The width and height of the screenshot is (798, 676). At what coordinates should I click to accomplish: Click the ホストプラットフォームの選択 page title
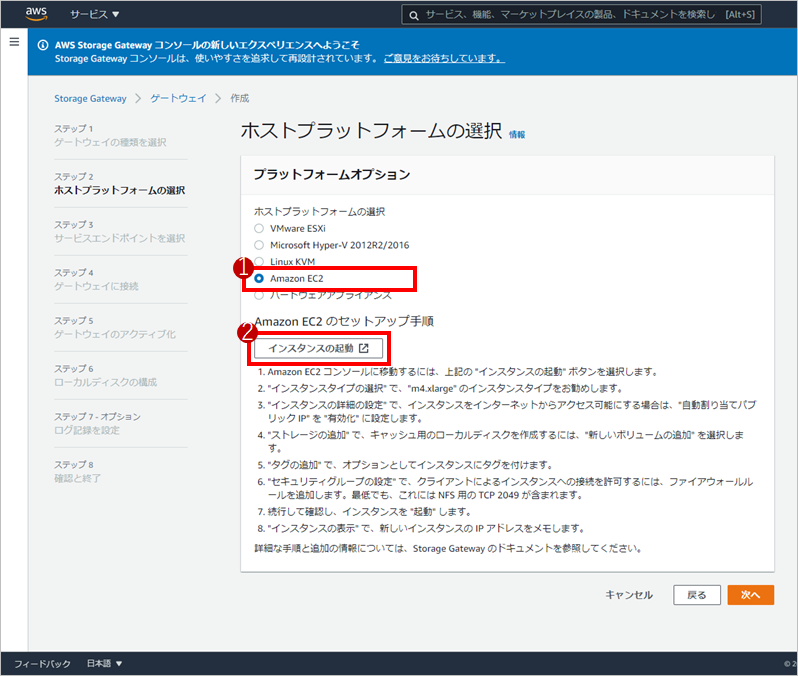(372, 131)
